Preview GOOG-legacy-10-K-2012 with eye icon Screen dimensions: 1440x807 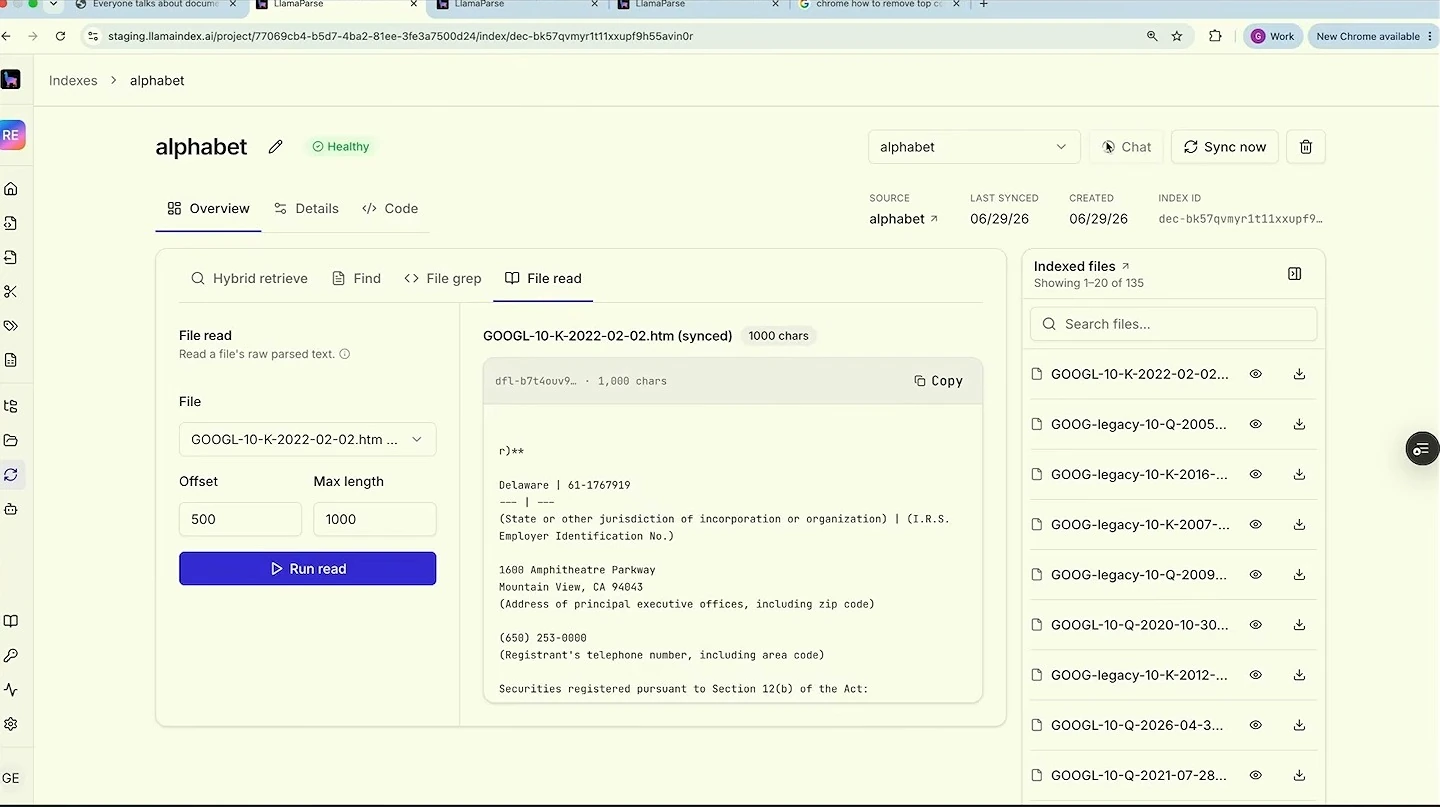pyautogui.click(x=1255, y=675)
